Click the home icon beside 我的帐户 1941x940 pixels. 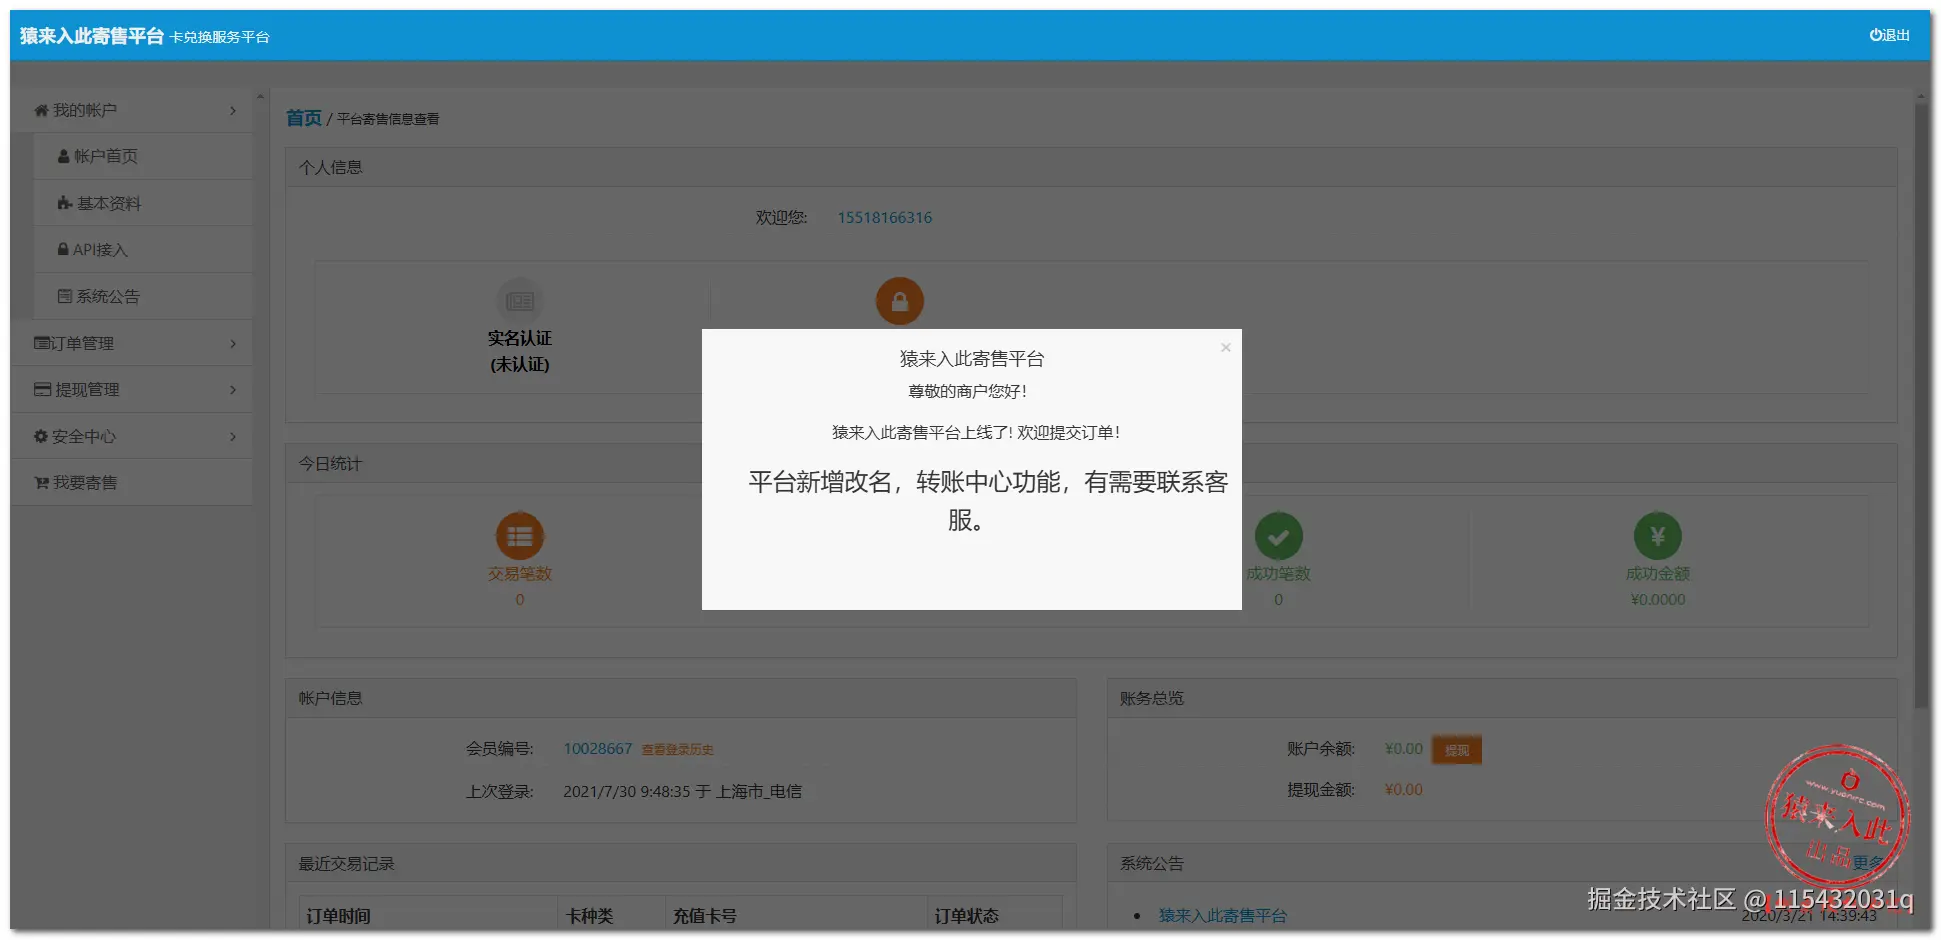point(41,110)
